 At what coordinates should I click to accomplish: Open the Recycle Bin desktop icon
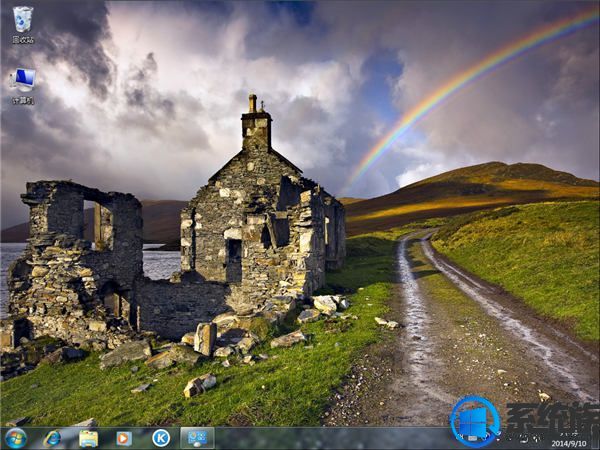23,24
